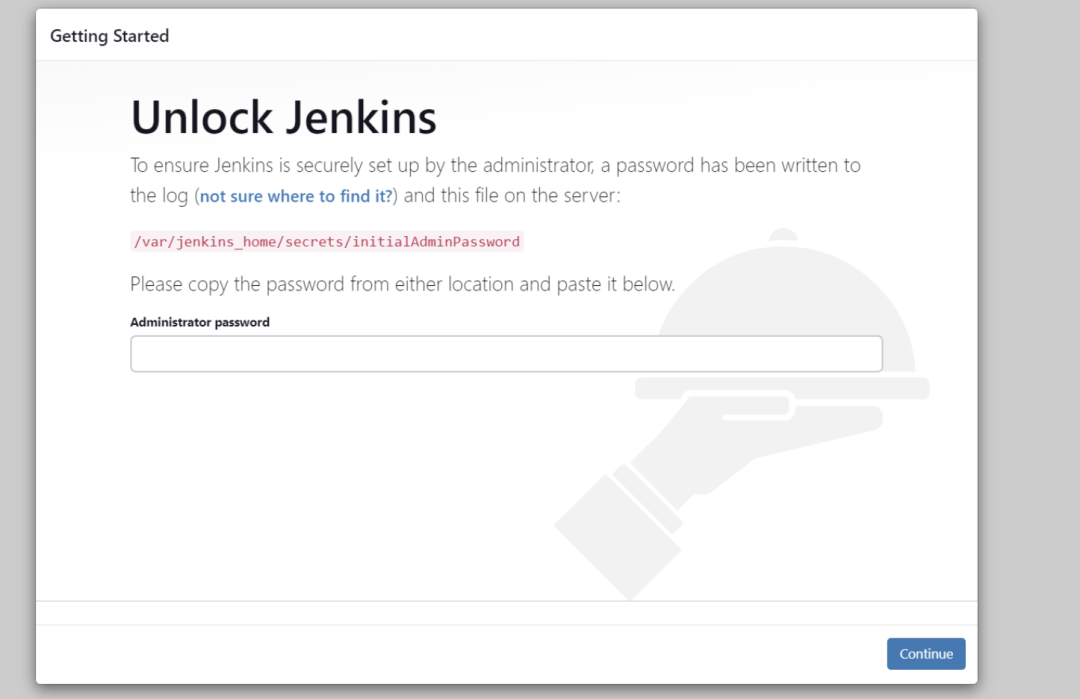Viewport: 1080px width, 699px height.
Task: Click the "Administrator password" field label
Action: click(x=200, y=322)
